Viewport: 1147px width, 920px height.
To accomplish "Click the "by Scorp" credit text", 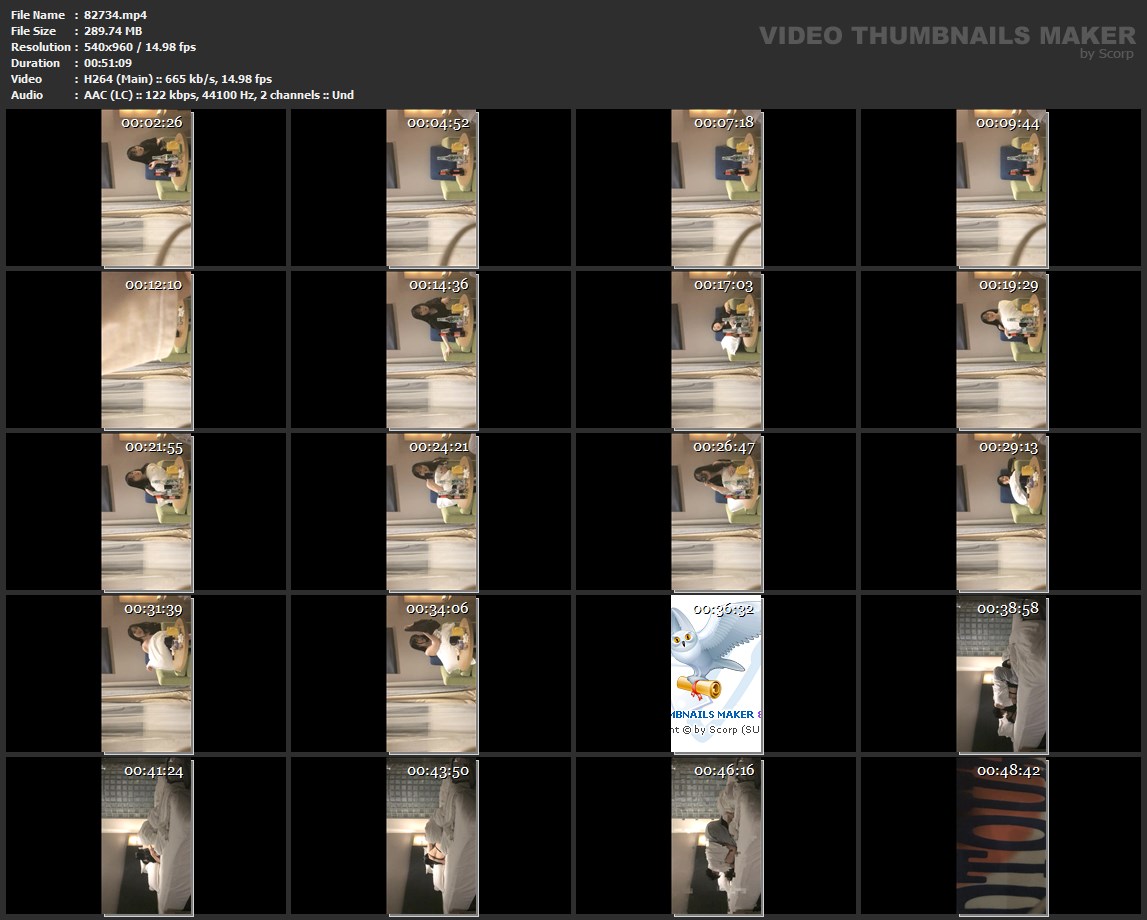I will point(1107,54).
